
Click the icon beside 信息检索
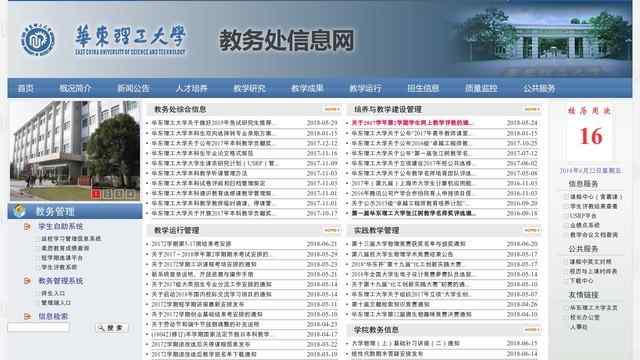point(27,316)
